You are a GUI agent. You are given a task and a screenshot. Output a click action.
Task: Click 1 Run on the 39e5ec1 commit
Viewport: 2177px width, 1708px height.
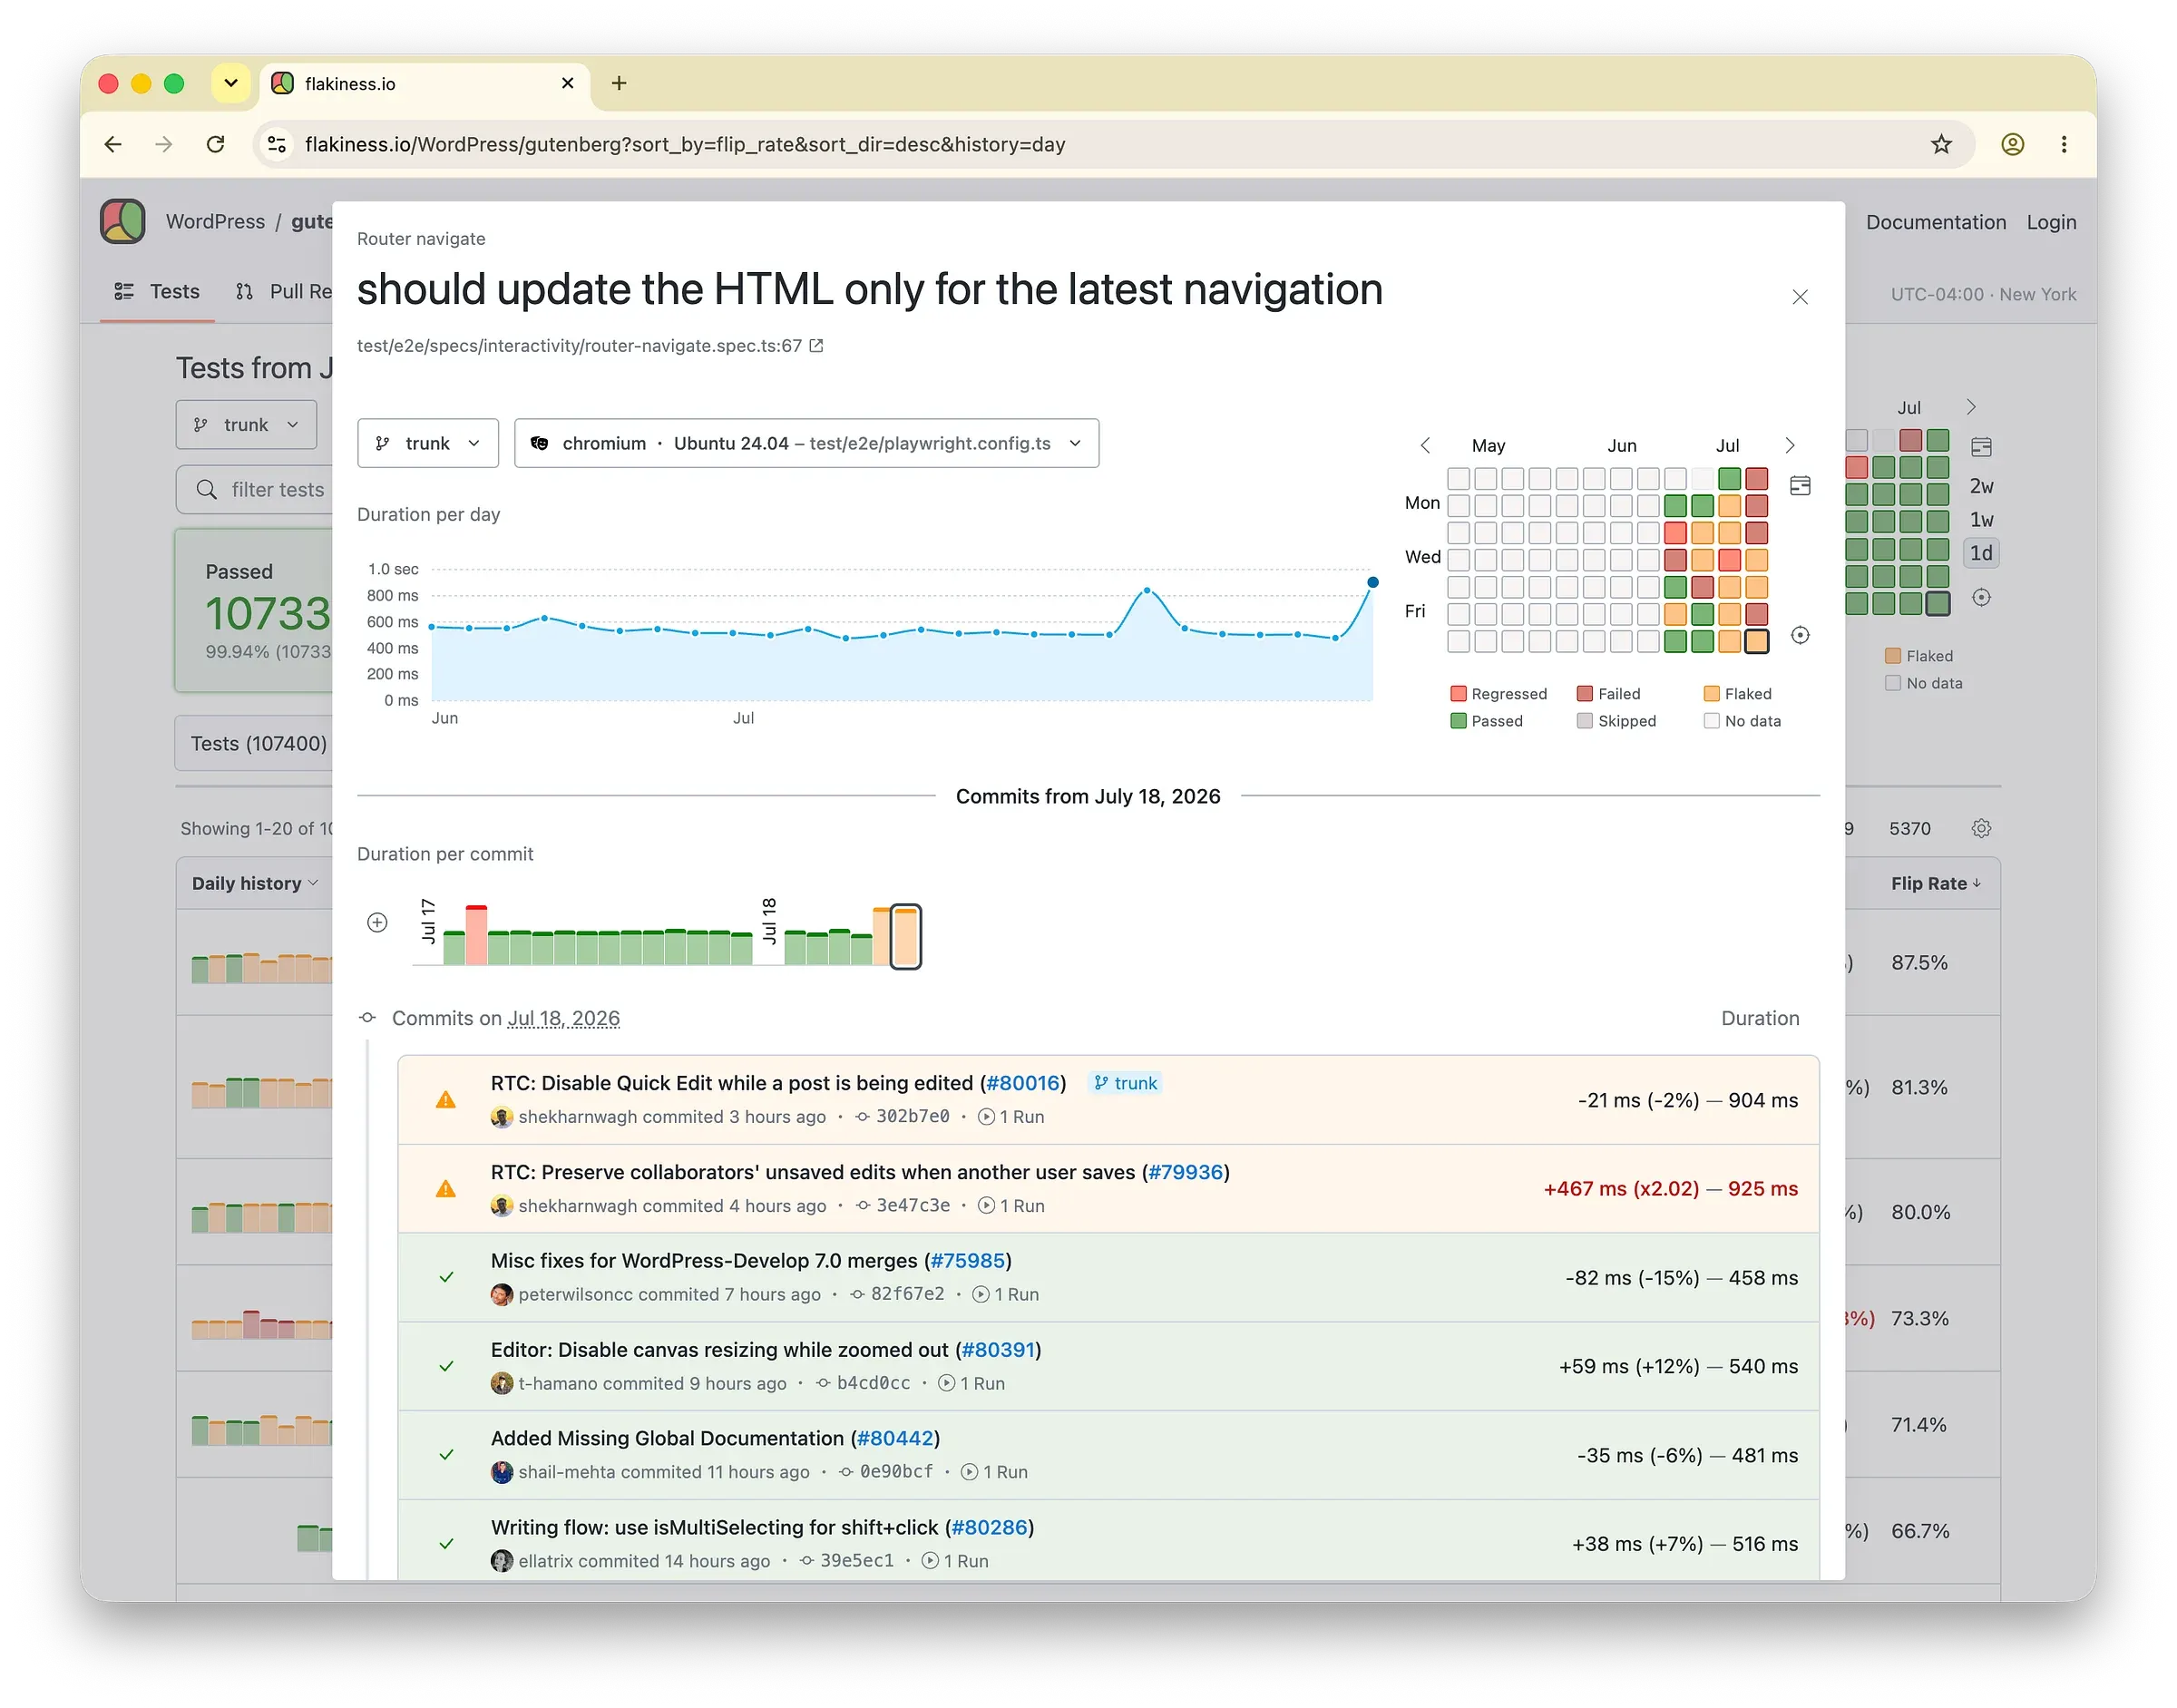click(x=955, y=1561)
